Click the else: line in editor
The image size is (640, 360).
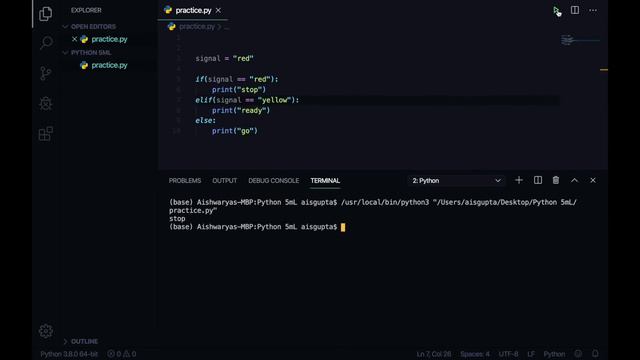click(x=205, y=120)
